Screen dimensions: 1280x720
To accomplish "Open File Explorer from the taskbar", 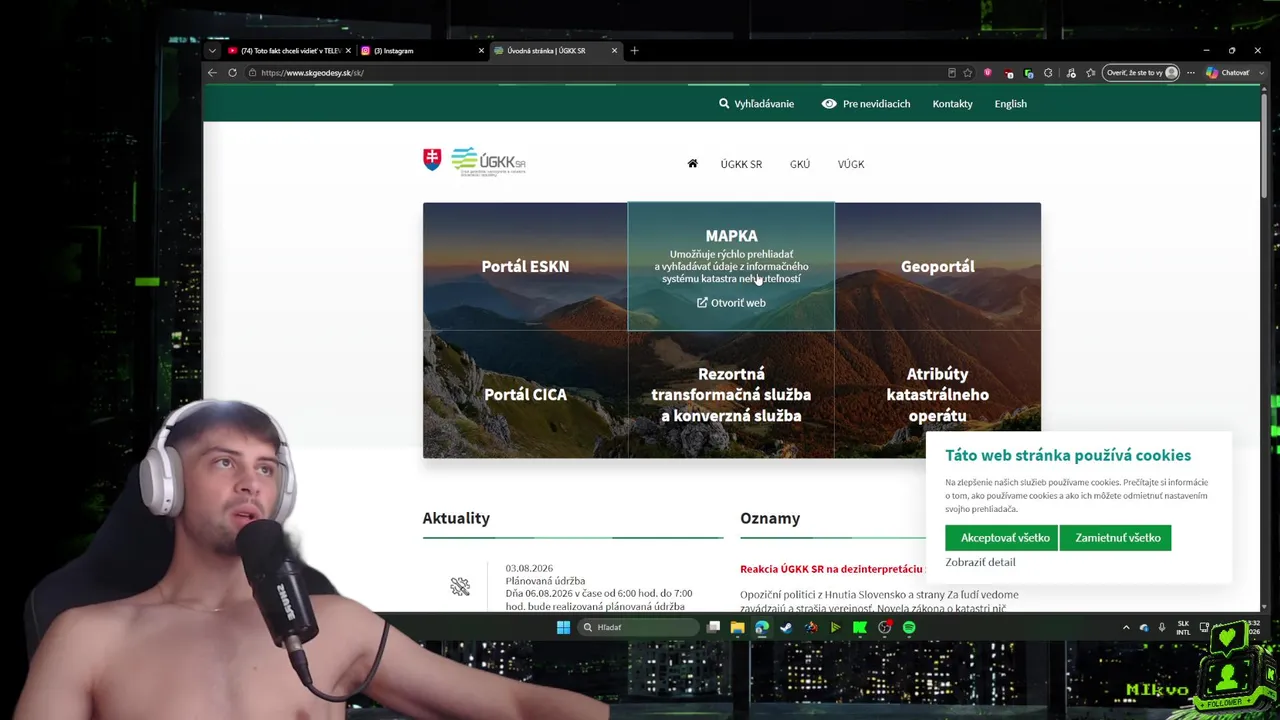I will point(737,627).
